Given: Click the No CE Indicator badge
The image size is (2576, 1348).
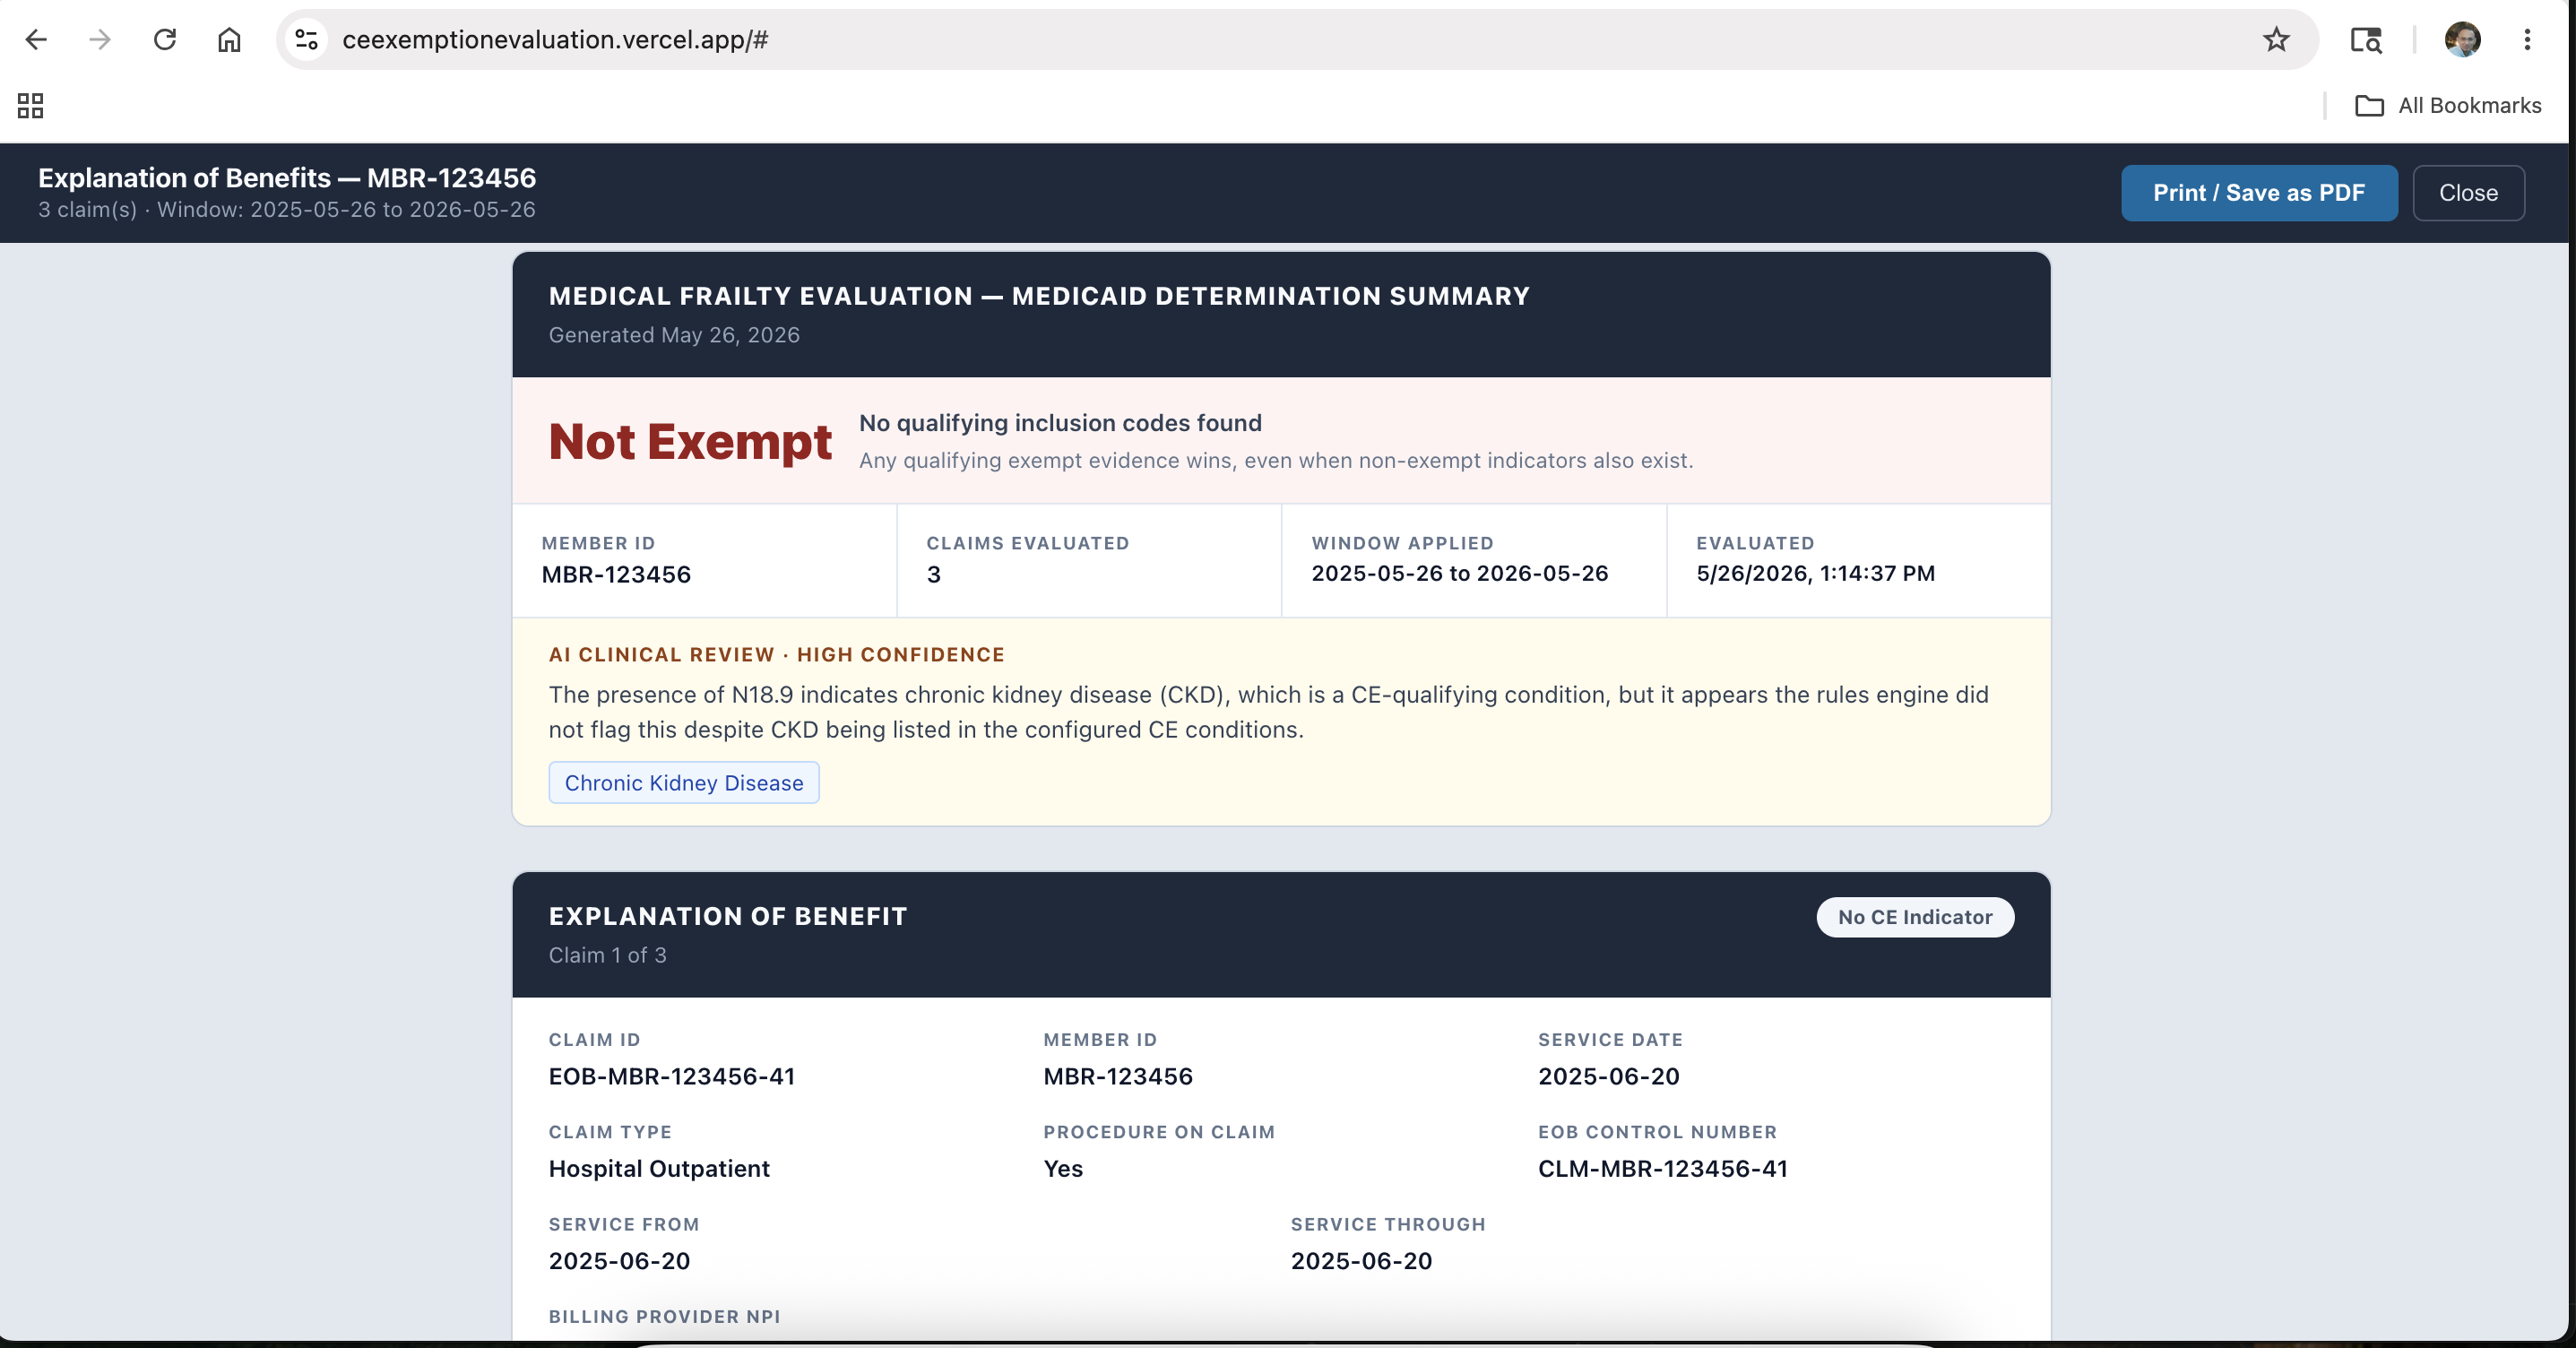Looking at the screenshot, I should pos(1915,917).
